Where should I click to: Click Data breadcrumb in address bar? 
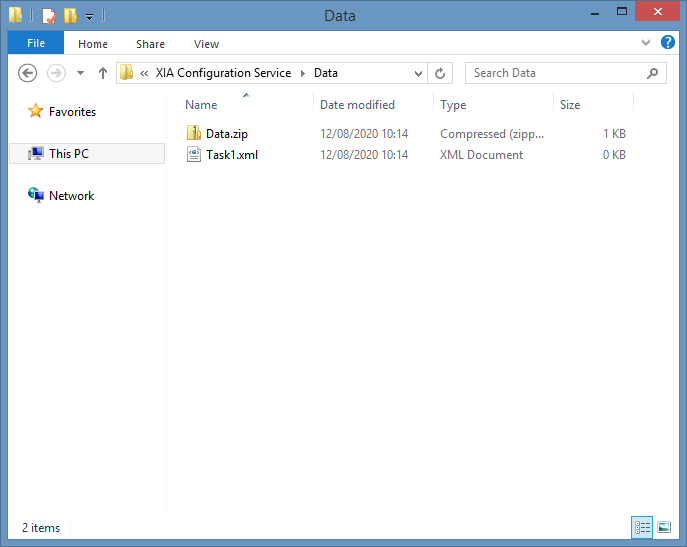click(326, 73)
